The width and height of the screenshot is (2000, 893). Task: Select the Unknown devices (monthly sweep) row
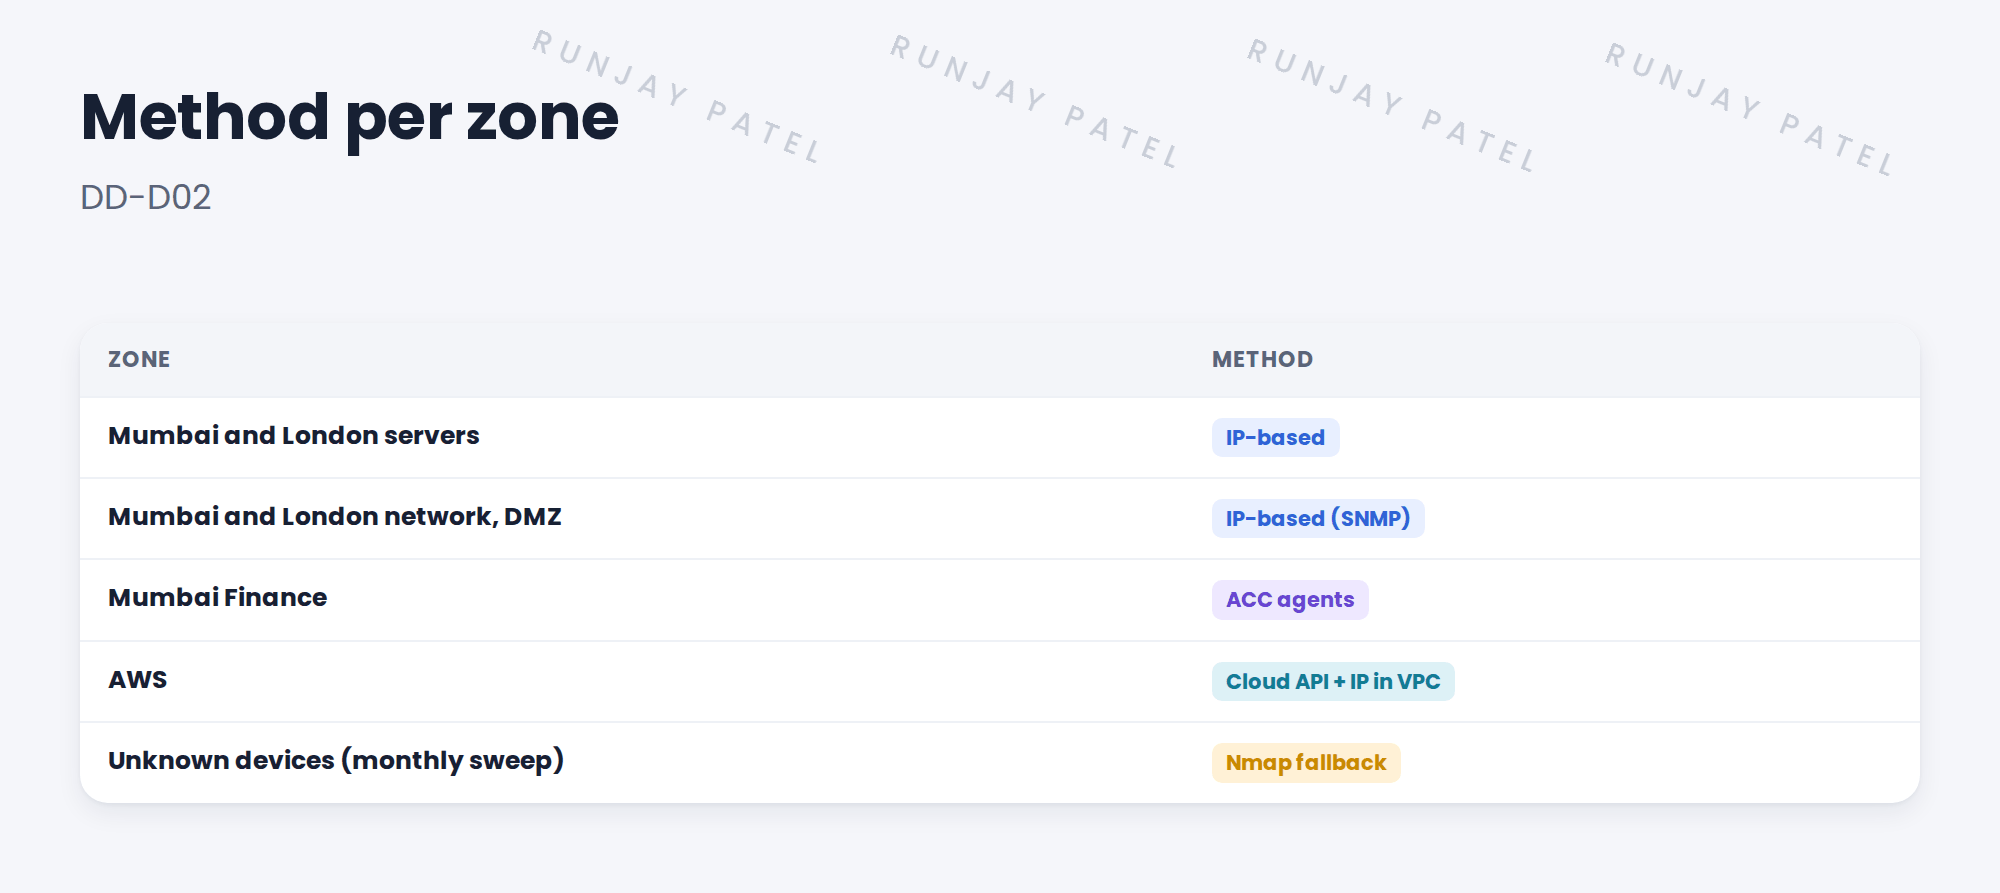point(1000,763)
